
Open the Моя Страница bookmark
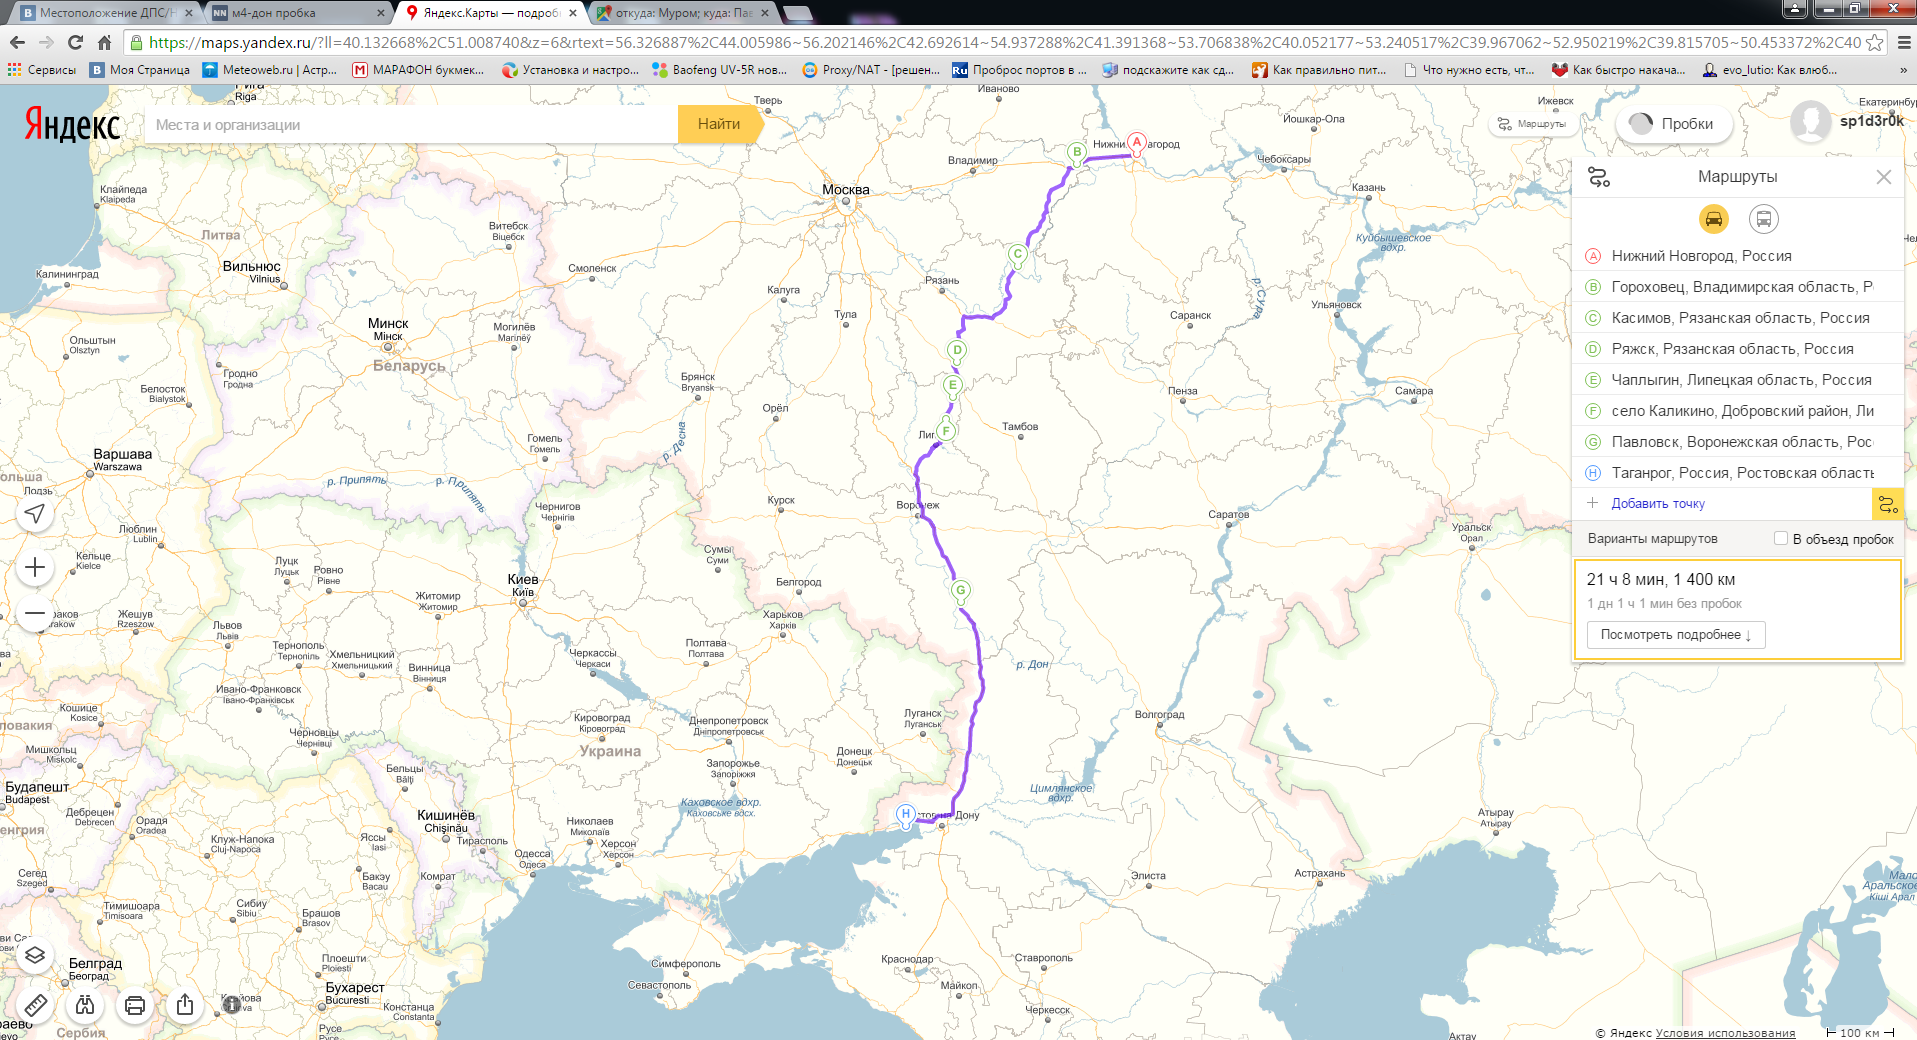pos(140,70)
